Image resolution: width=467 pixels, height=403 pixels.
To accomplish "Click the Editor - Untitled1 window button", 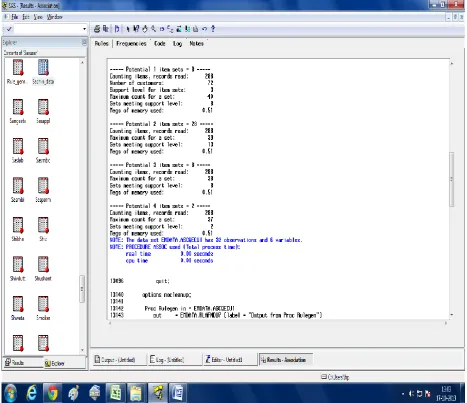I will [x=230, y=360].
